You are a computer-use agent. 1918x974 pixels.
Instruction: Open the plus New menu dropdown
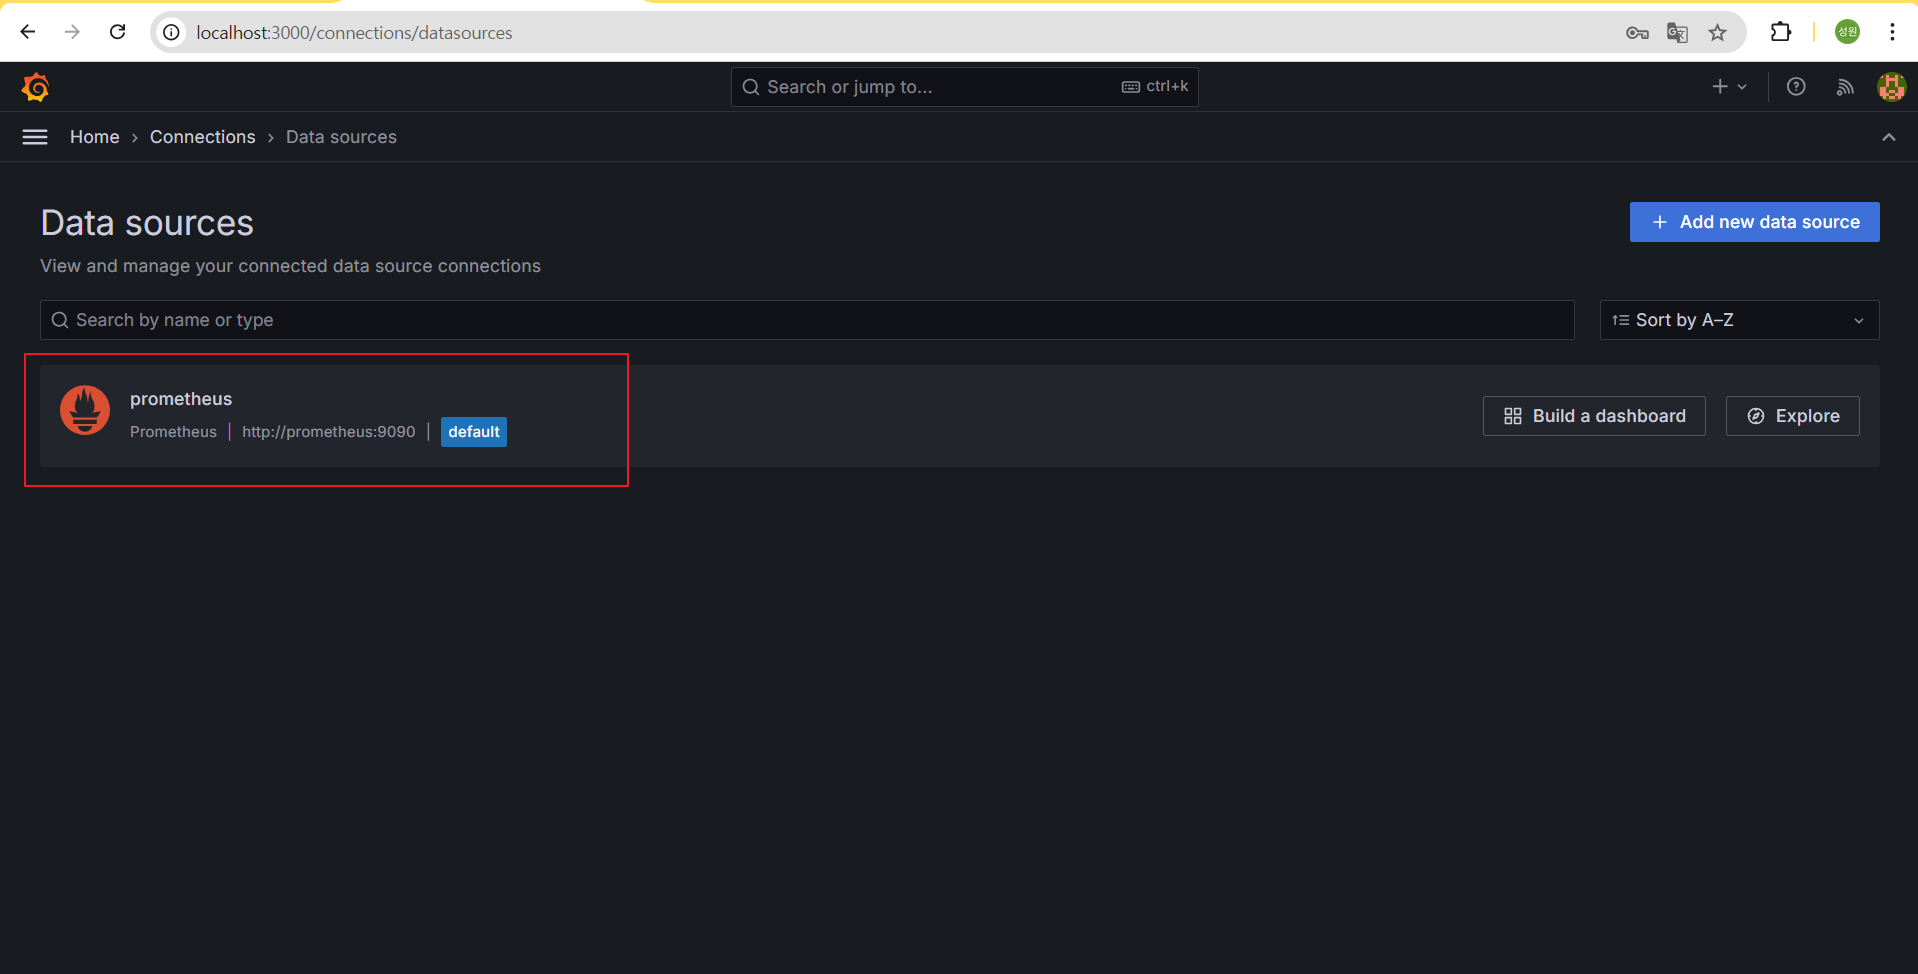pos(1729,87)
